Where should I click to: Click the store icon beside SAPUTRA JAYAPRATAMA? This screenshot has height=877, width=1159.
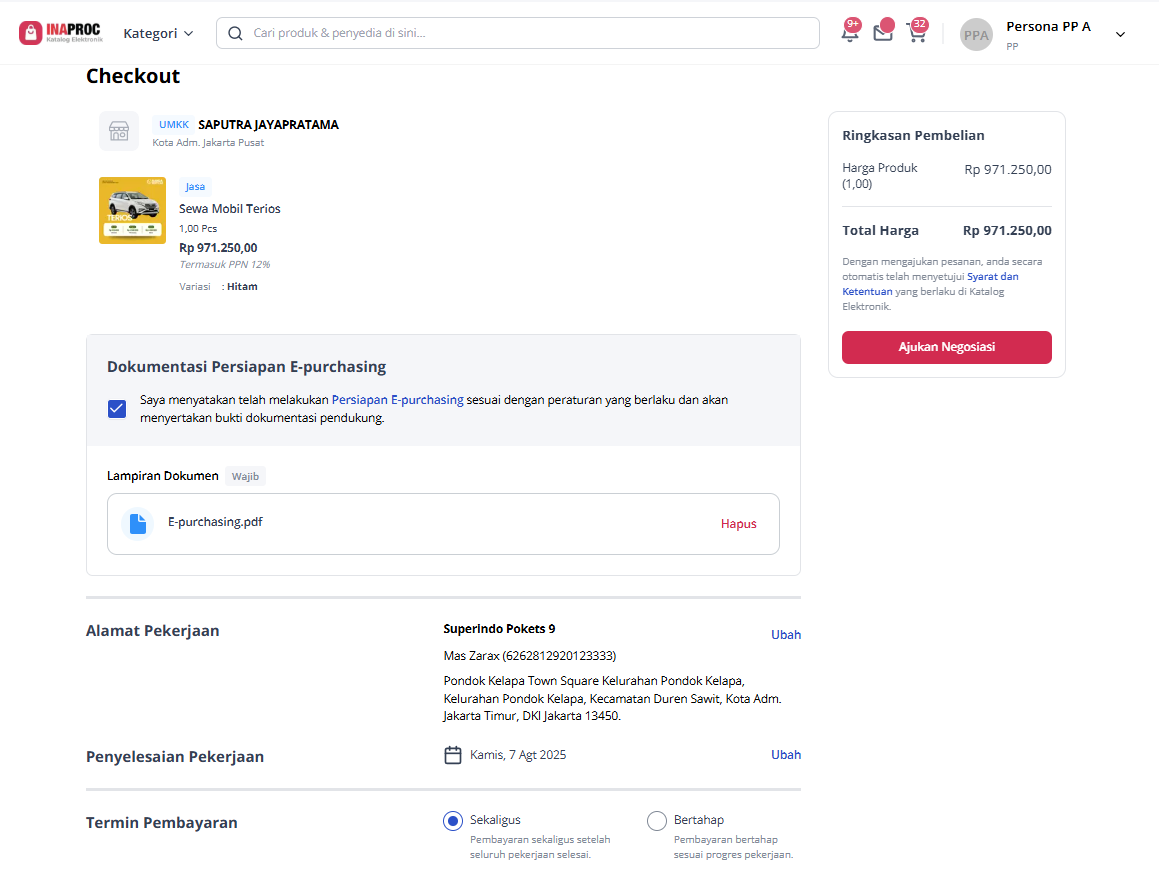pos(119,131)
